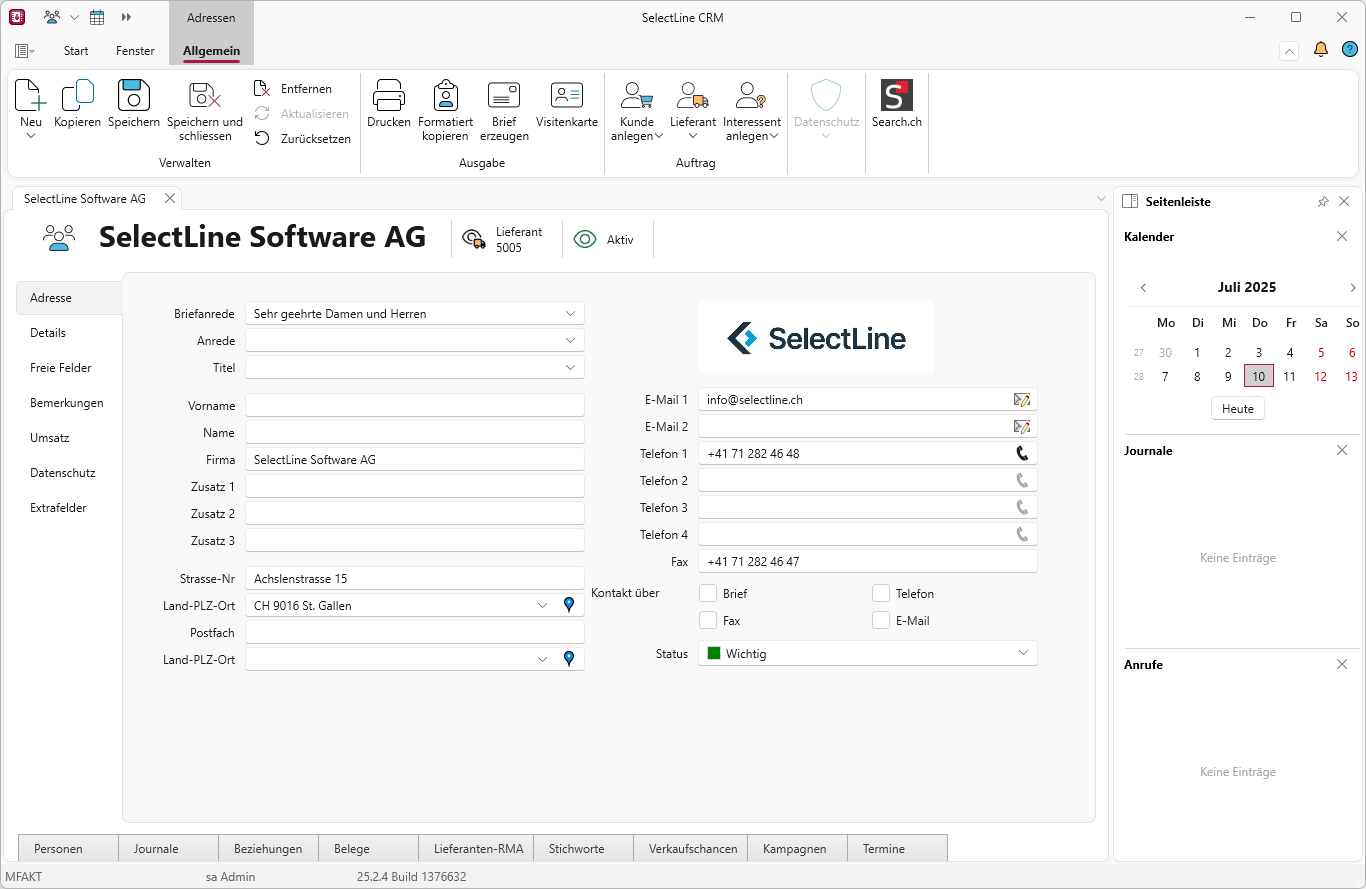
Task: Open the Briefanrede dropdown
Action: tap(570, 313)
